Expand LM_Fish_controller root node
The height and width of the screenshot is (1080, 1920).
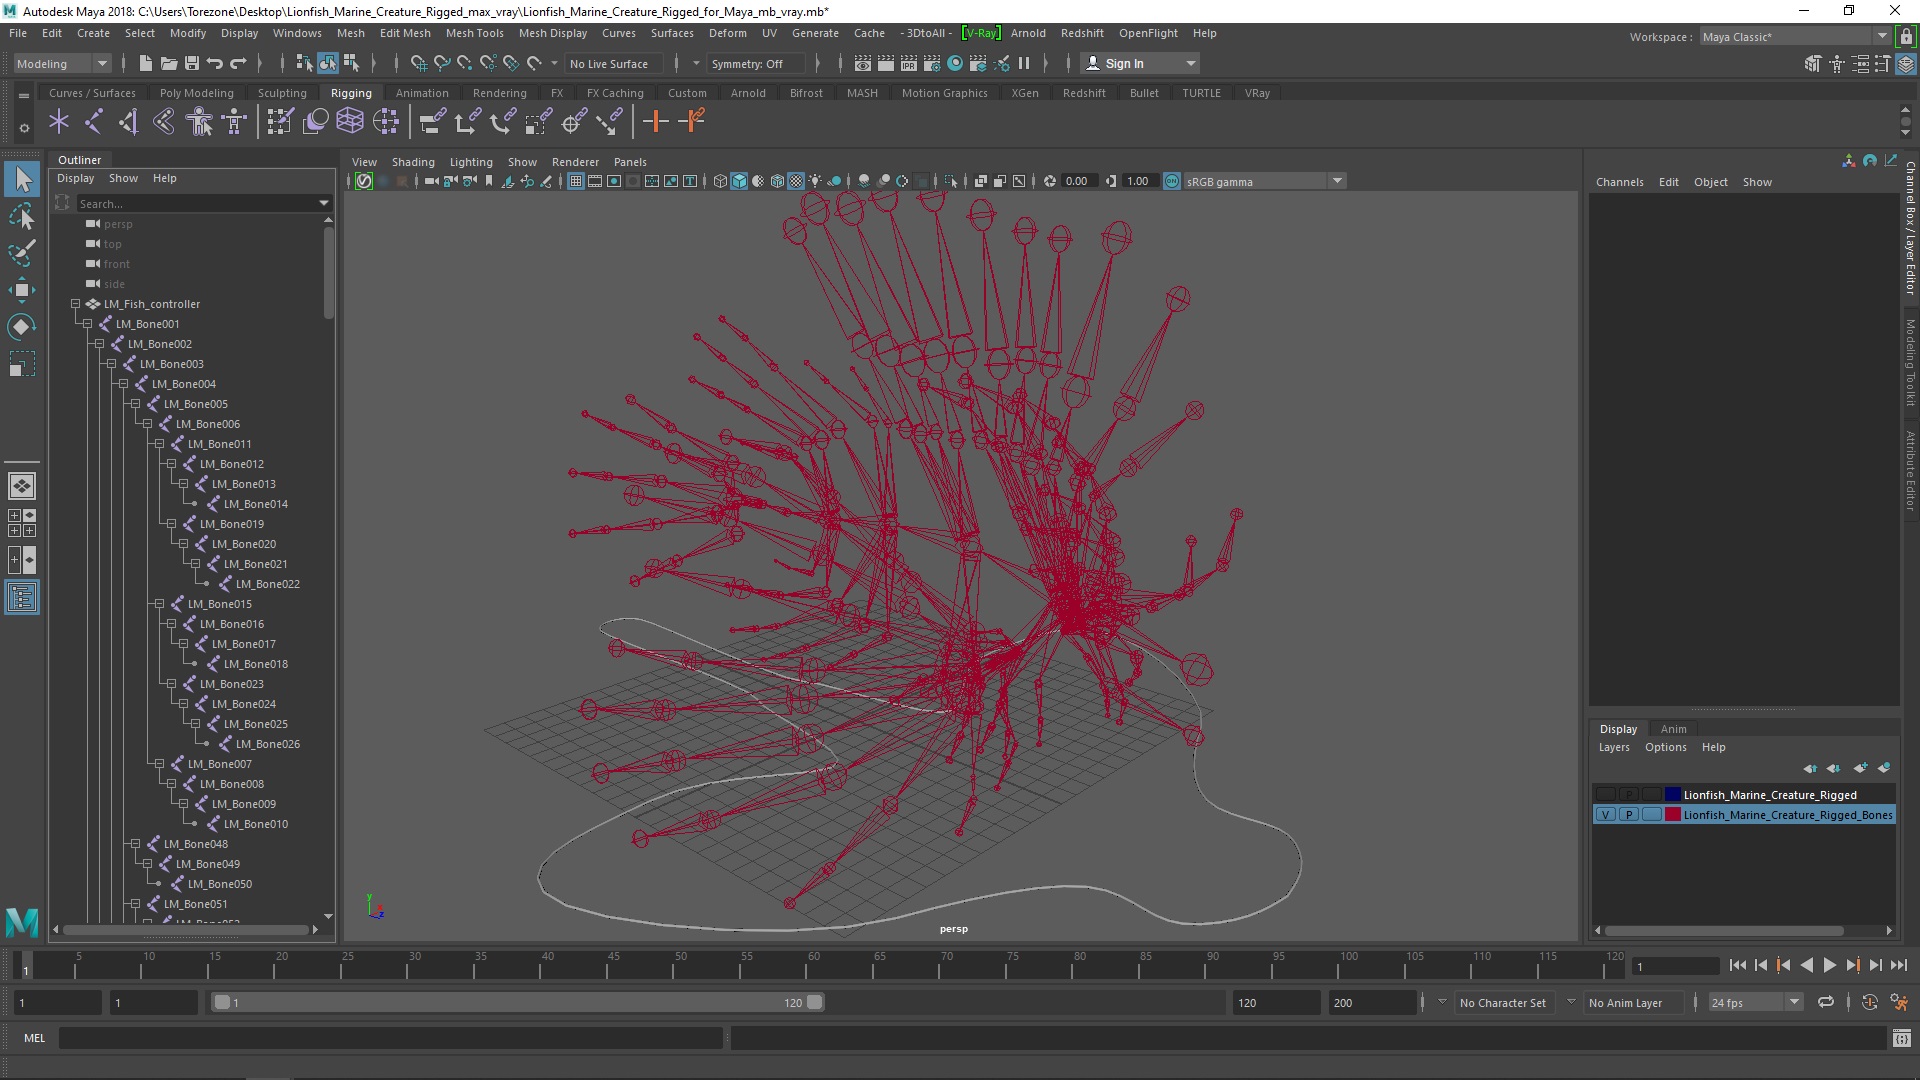click(73, 303)
